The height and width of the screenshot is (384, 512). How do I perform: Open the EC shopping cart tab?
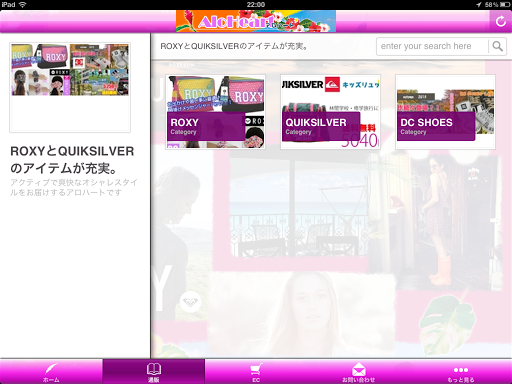tap(256, 372)
